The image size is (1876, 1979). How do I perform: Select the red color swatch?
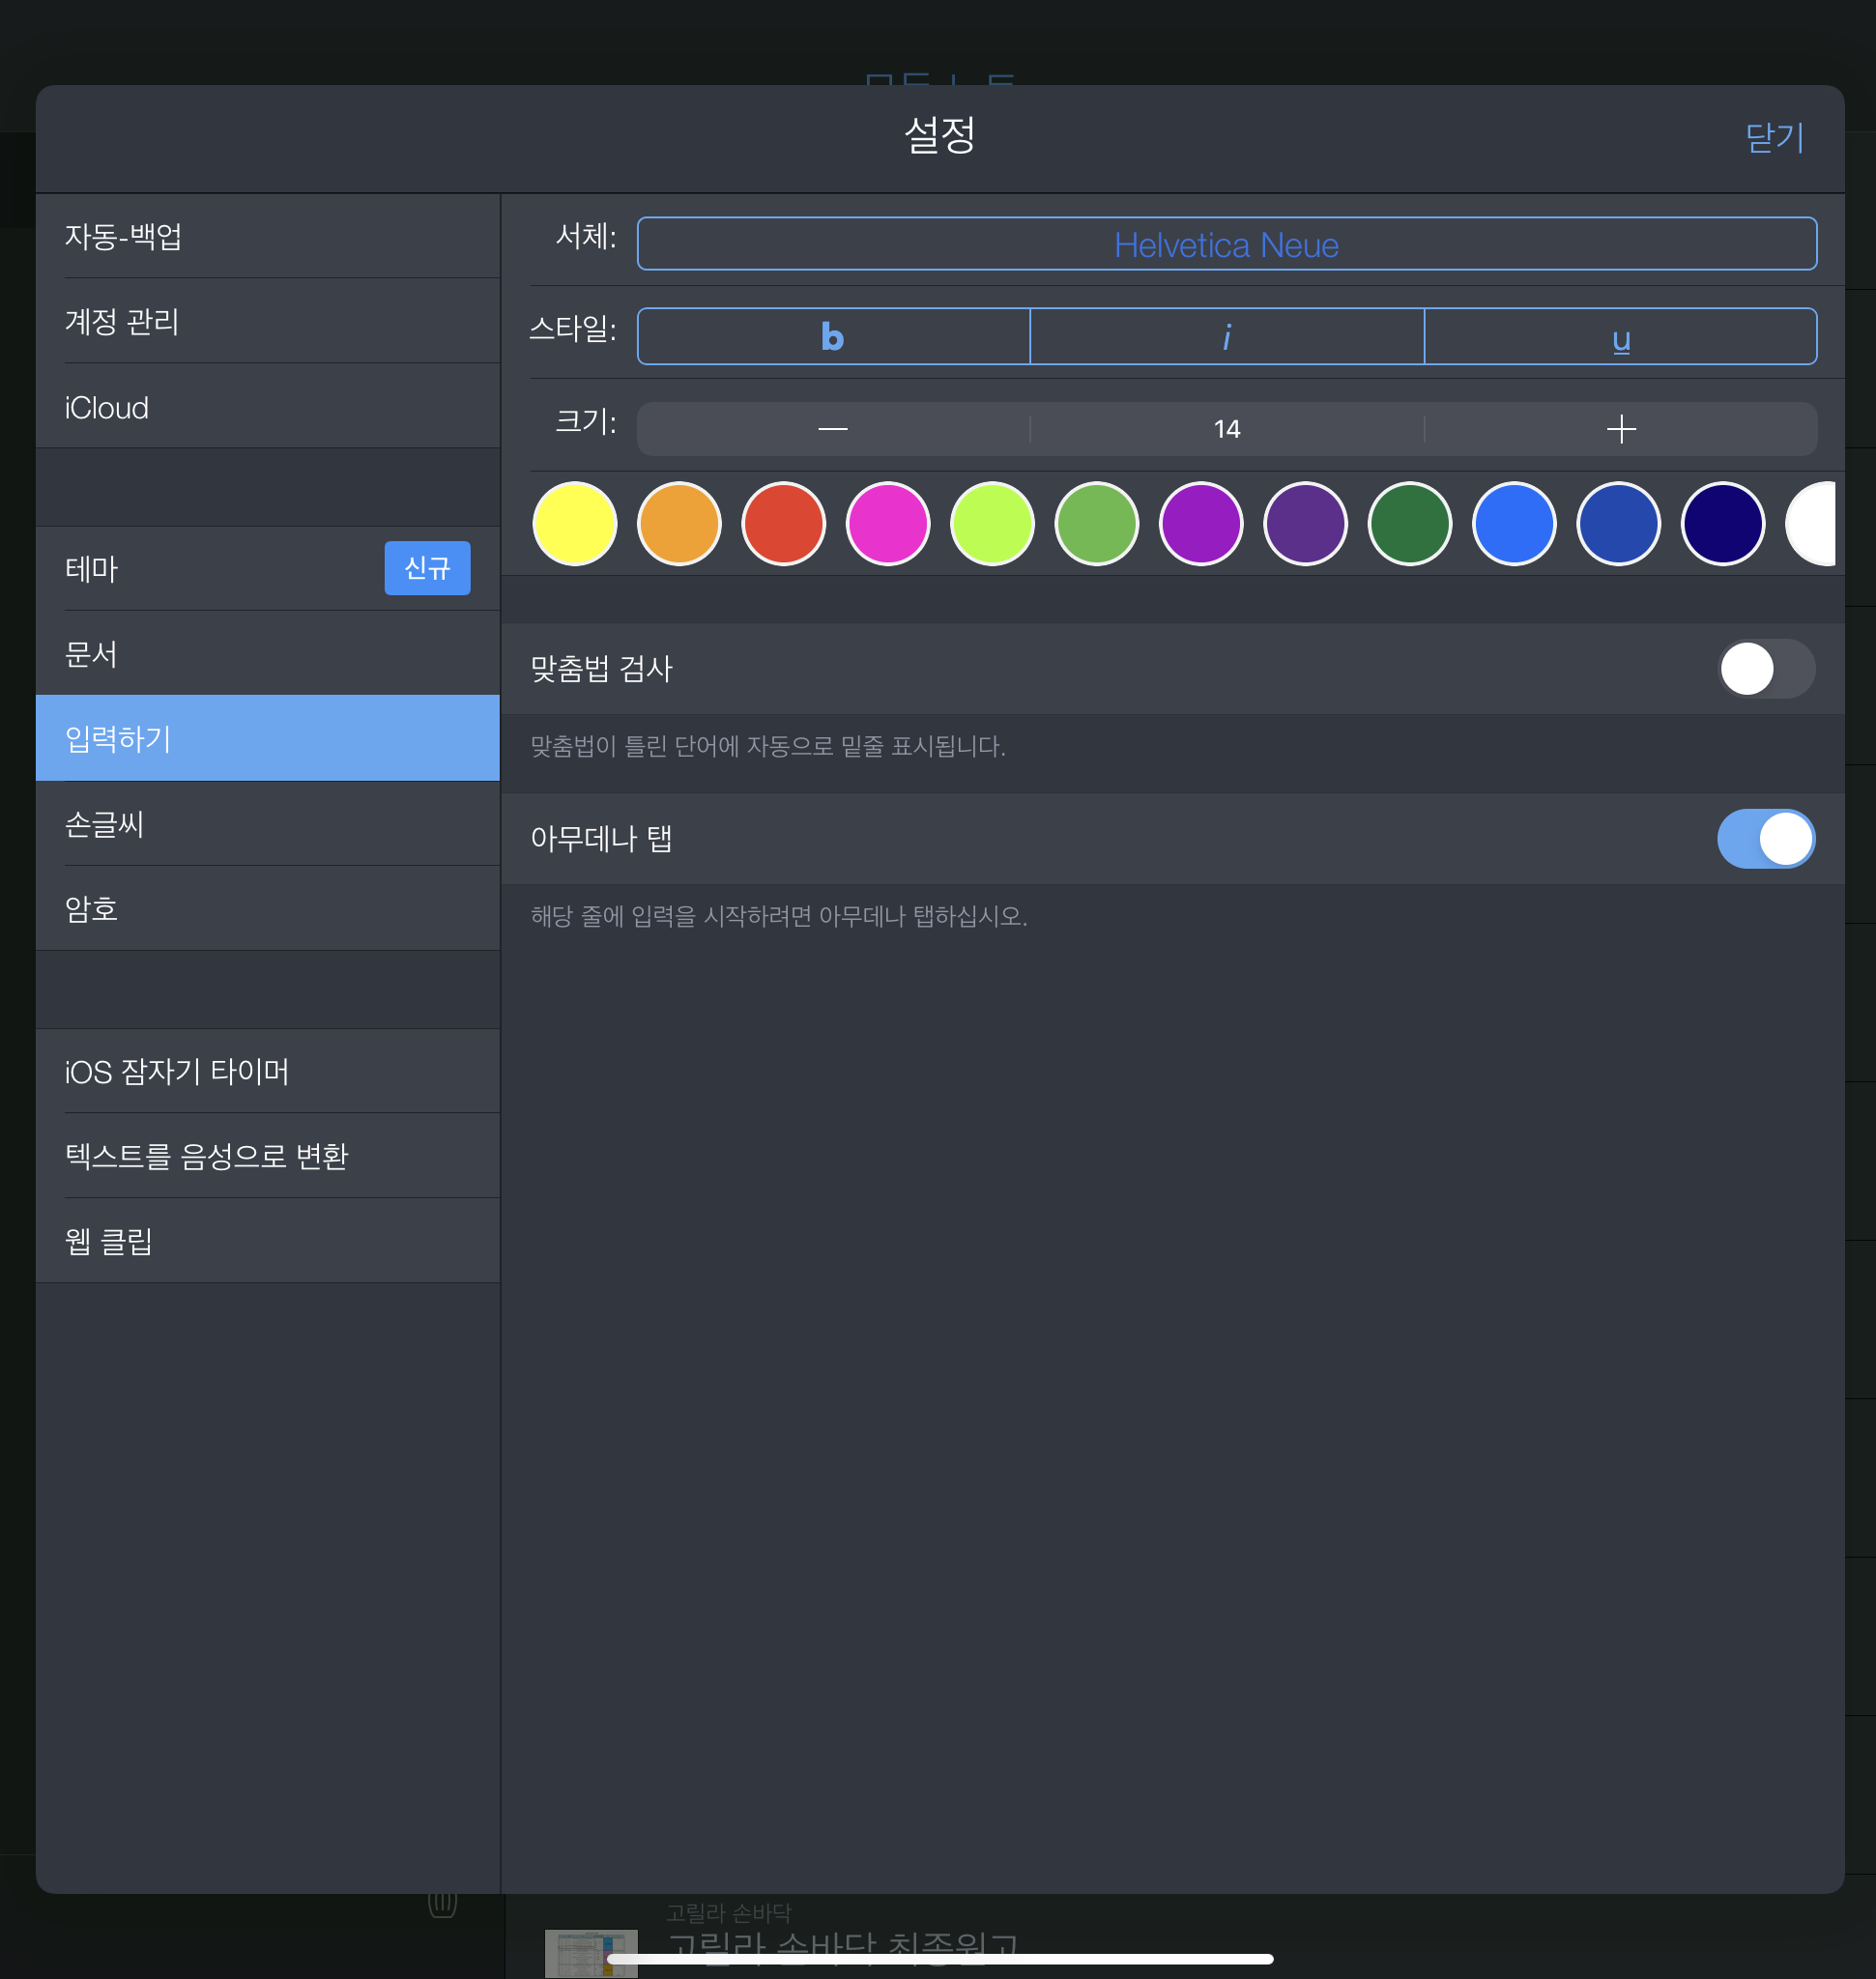coord(783,524)
